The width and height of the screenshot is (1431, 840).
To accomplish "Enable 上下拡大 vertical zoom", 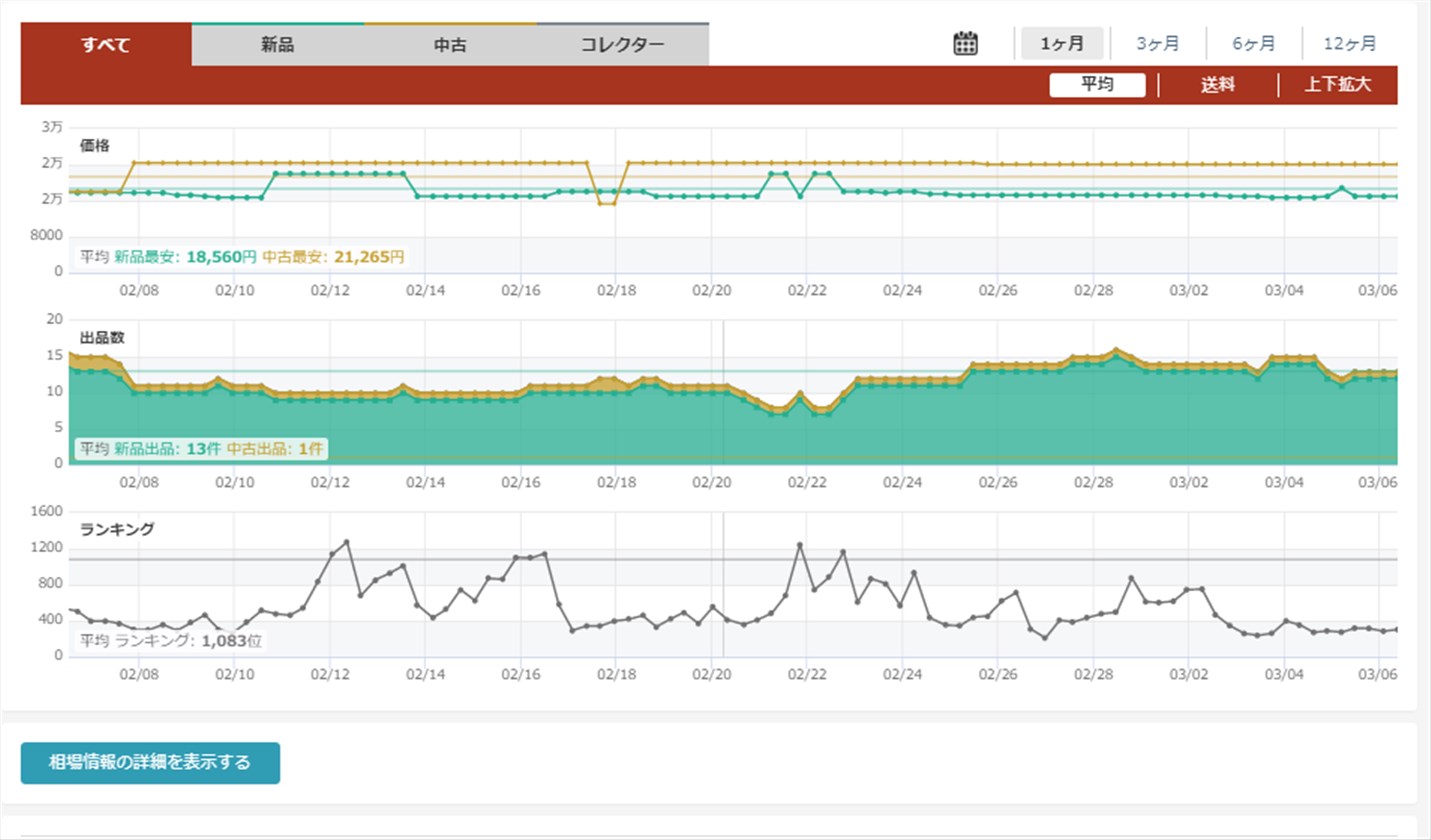I will coord(1337,85).
